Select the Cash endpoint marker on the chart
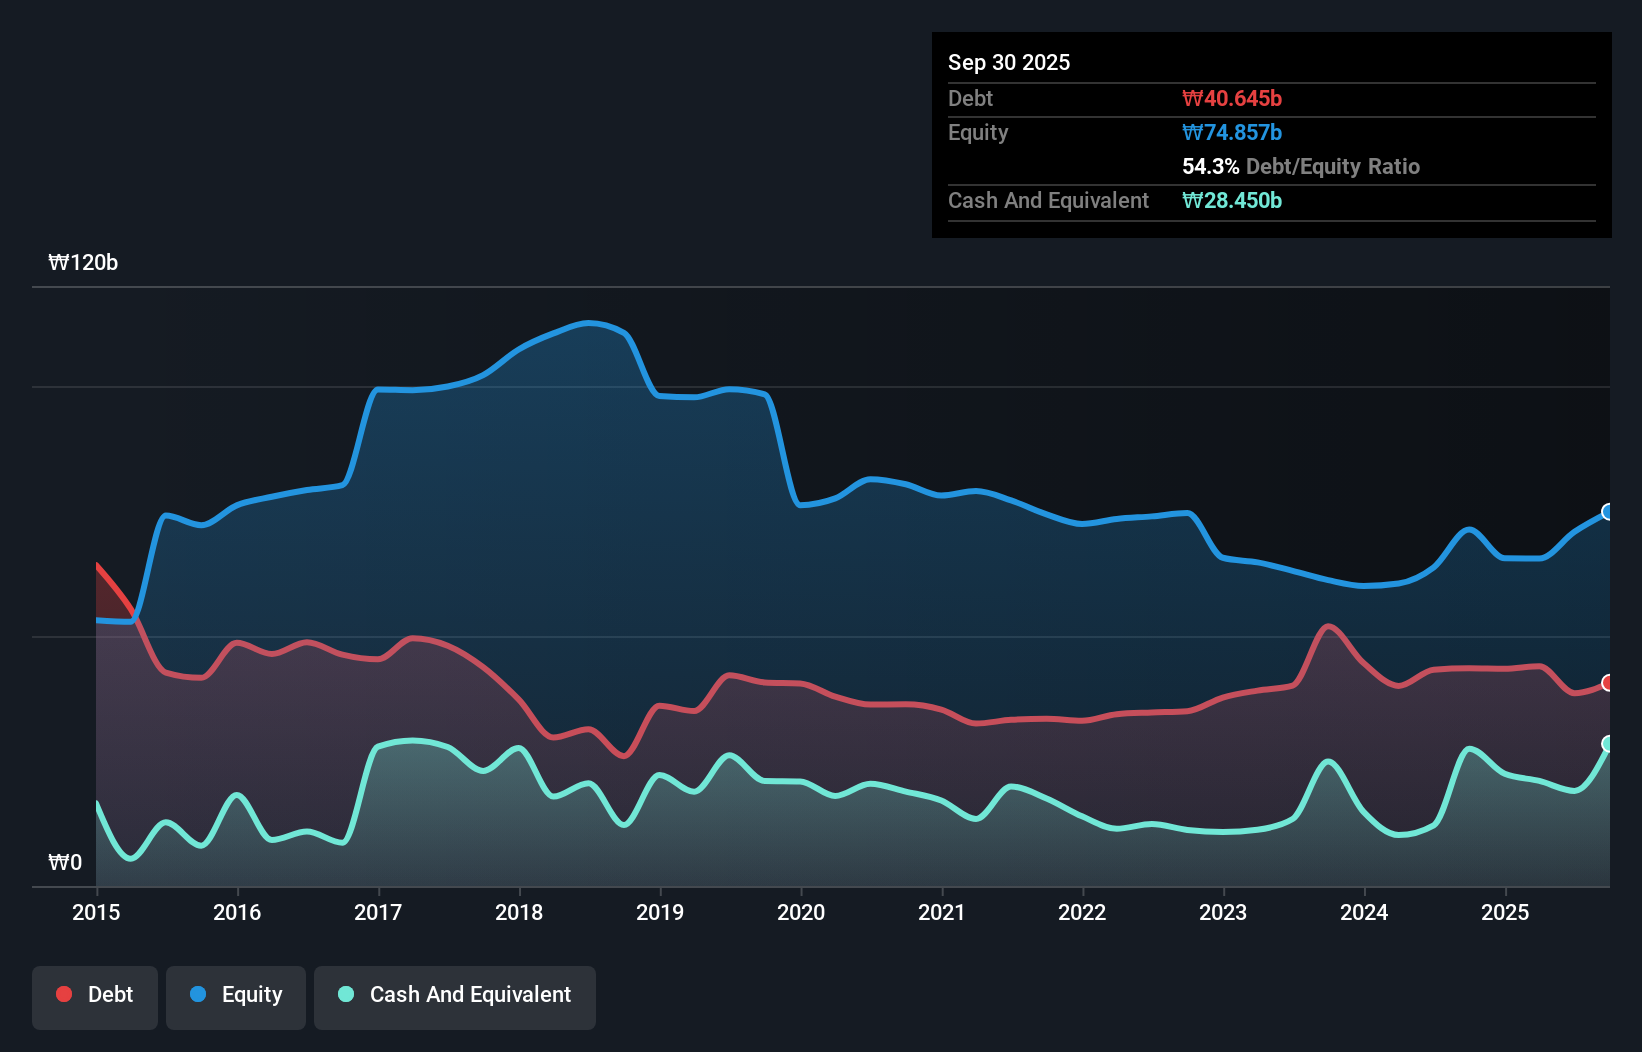Screen dimensions: 1642x1052 (x=1608, y=744)
